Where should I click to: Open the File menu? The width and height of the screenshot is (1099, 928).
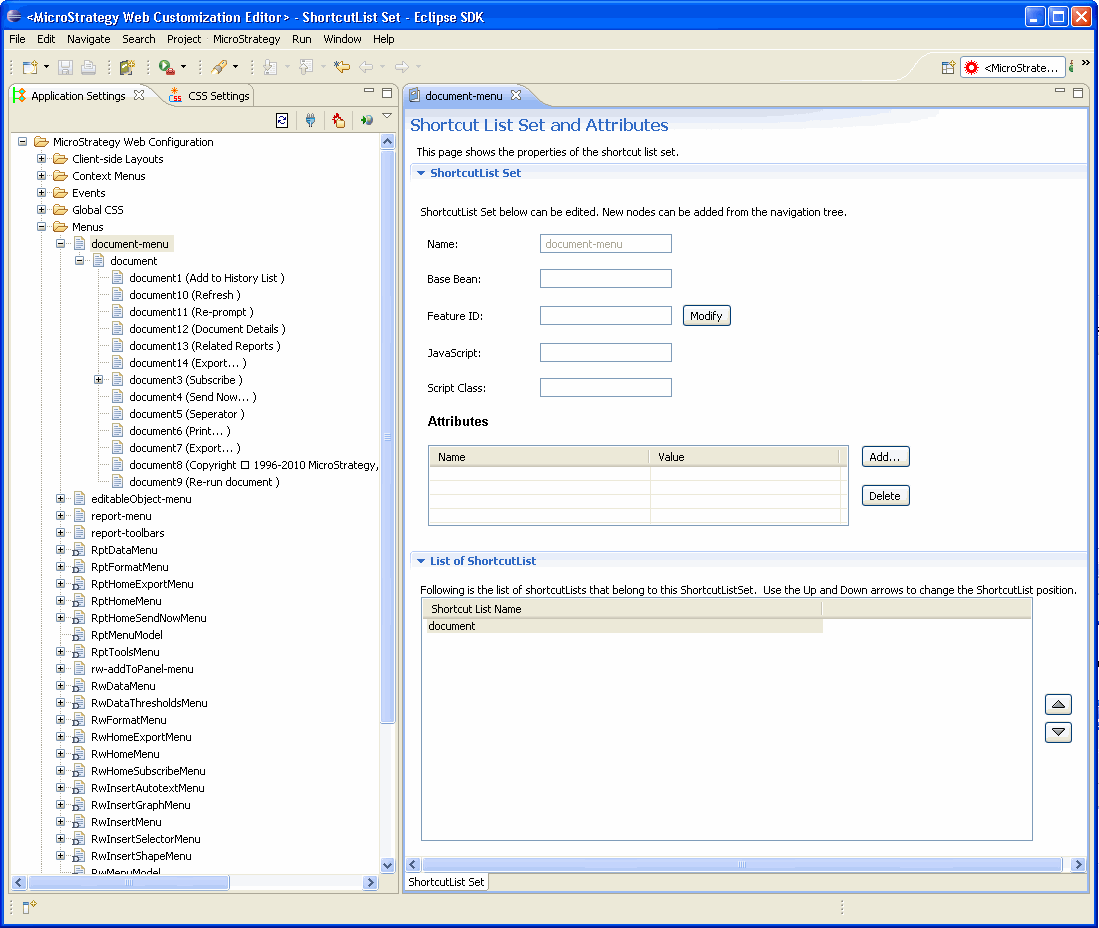[x=18, y=39]
